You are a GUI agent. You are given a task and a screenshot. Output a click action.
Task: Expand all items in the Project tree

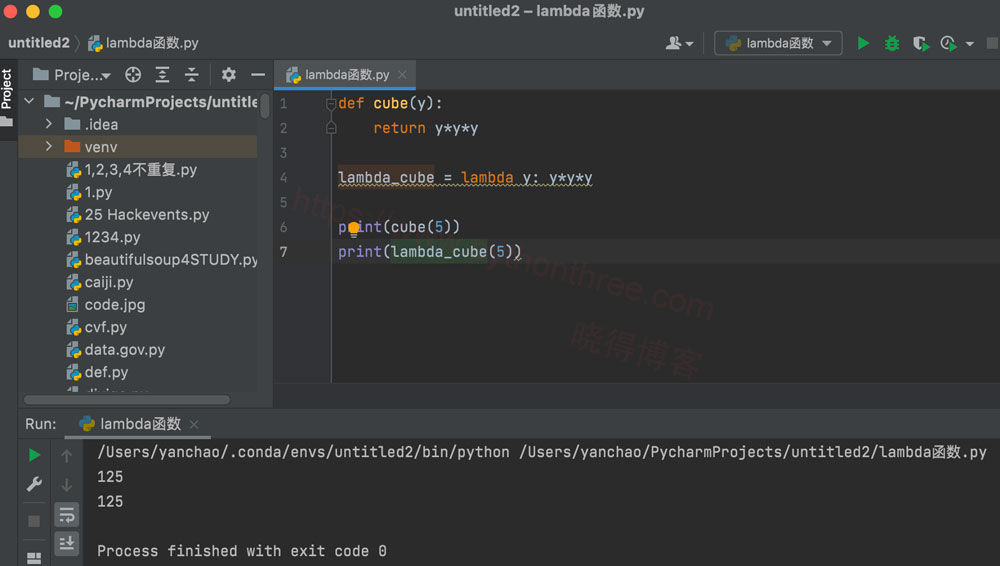(x=163, y=75)
